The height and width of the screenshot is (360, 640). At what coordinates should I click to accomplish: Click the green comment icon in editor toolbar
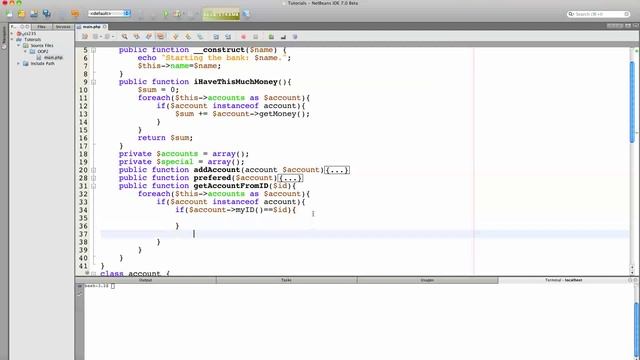(x=271, y=37)
